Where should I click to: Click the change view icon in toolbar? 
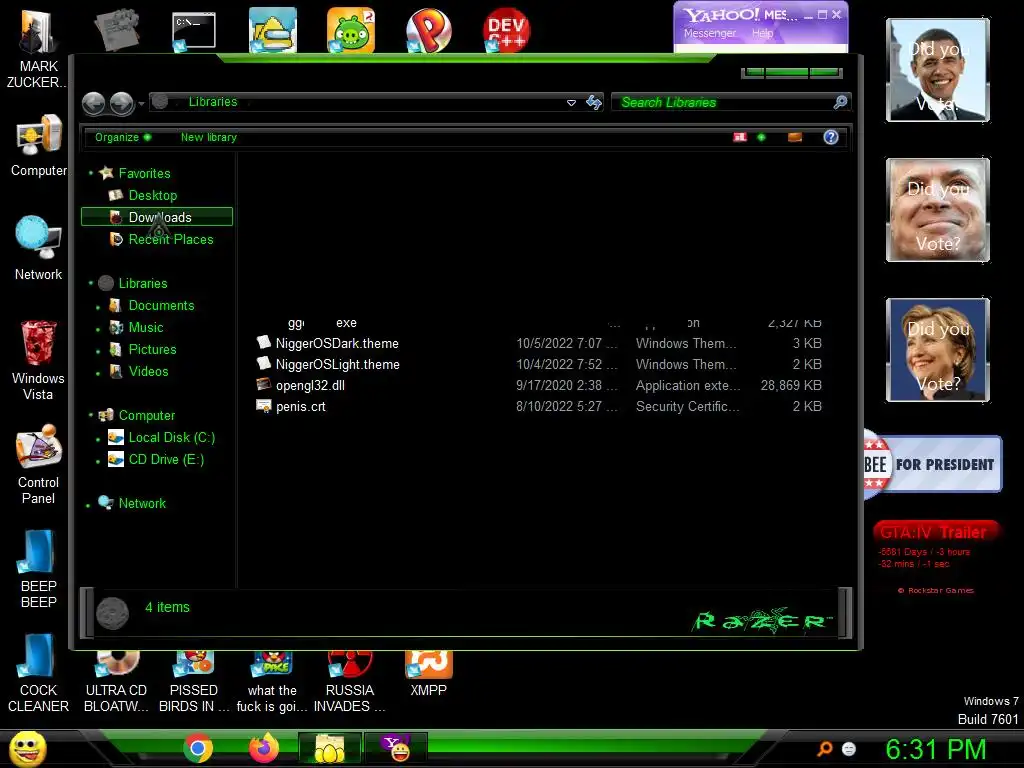coord(739,137)
